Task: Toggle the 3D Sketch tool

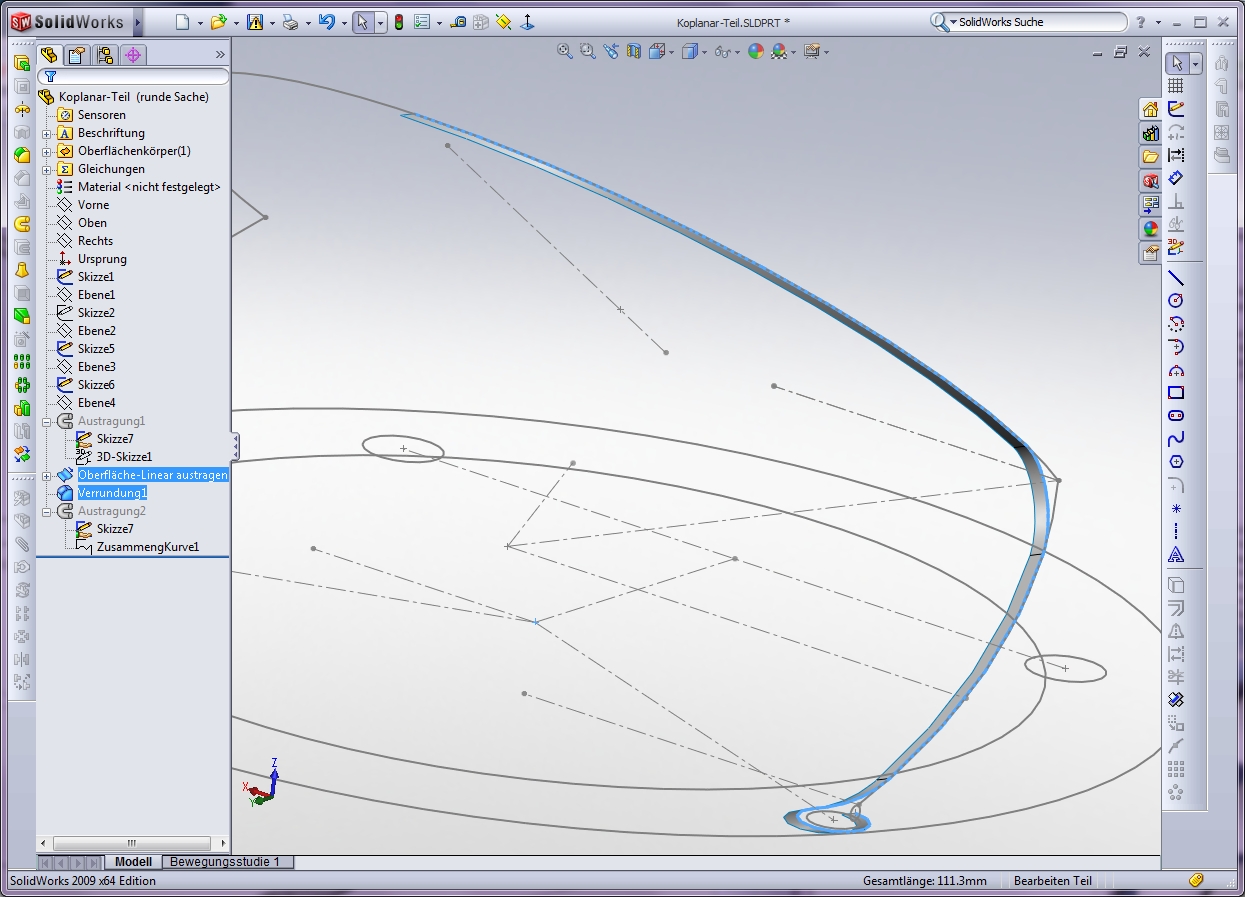Action: pyautogui.click(x=1176, y=247)
